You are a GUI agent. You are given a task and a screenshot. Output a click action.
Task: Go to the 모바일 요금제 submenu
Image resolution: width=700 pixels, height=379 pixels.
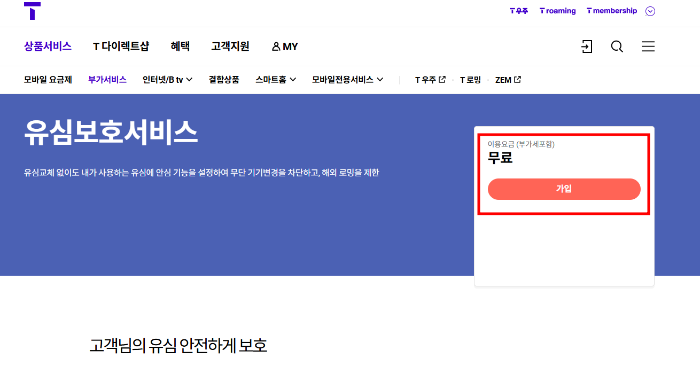pos(48,79)
